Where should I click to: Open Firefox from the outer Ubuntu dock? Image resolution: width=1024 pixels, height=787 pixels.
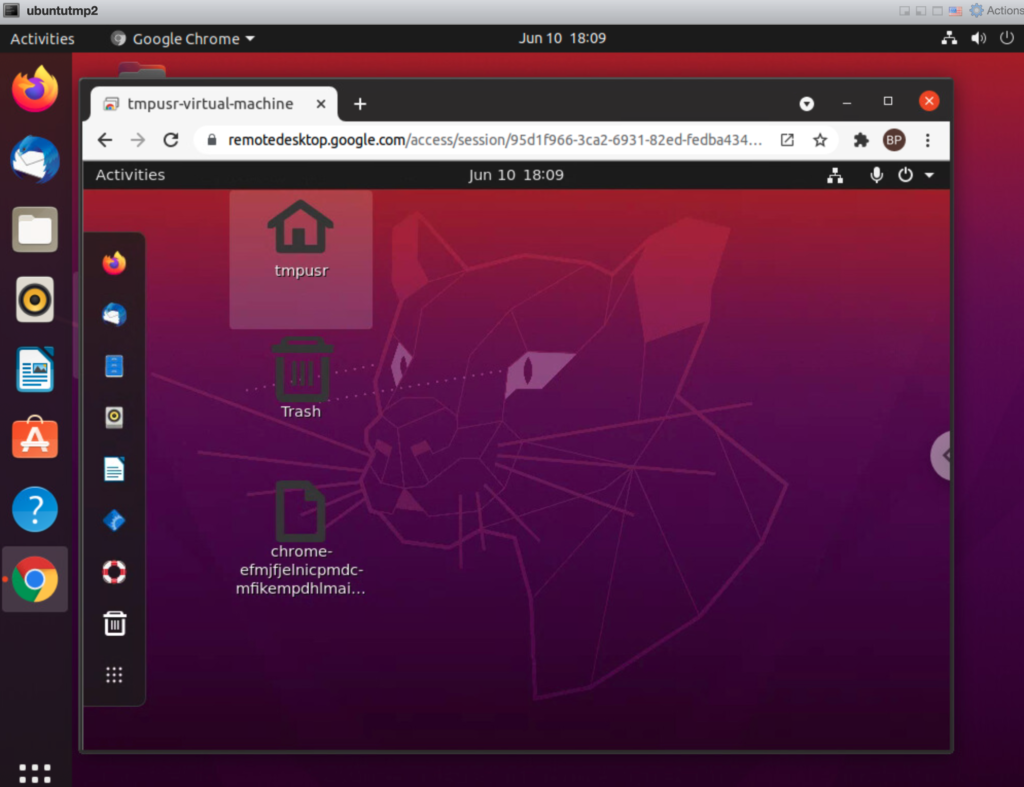[x=35, y=89]
